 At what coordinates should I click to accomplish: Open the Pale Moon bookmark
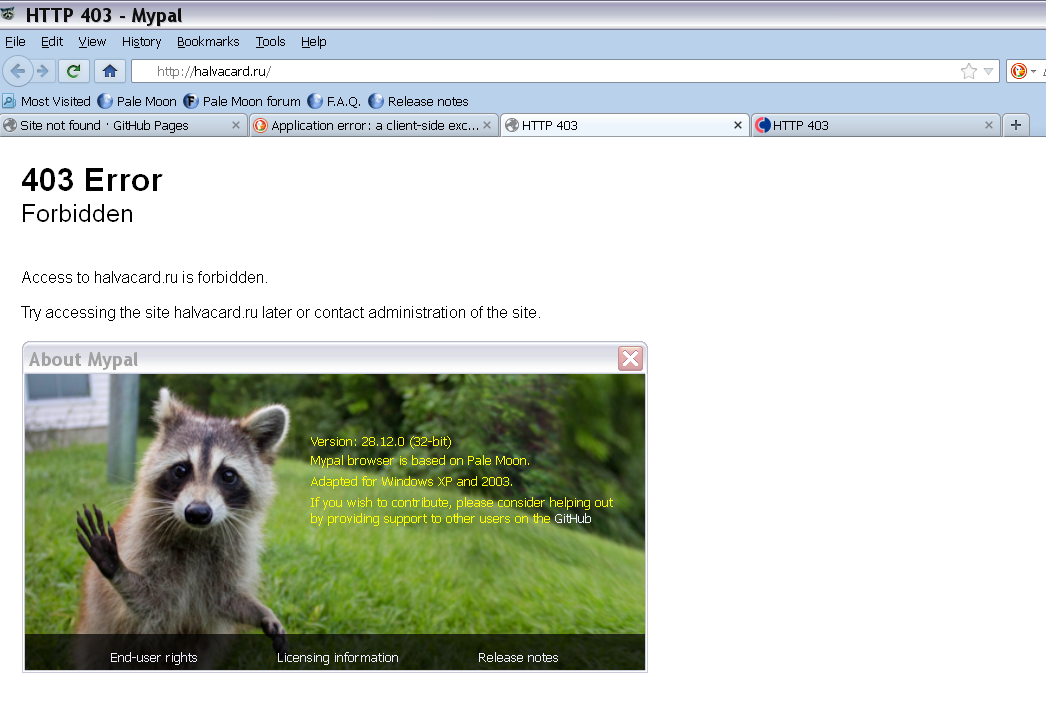[x=137, y=101]
